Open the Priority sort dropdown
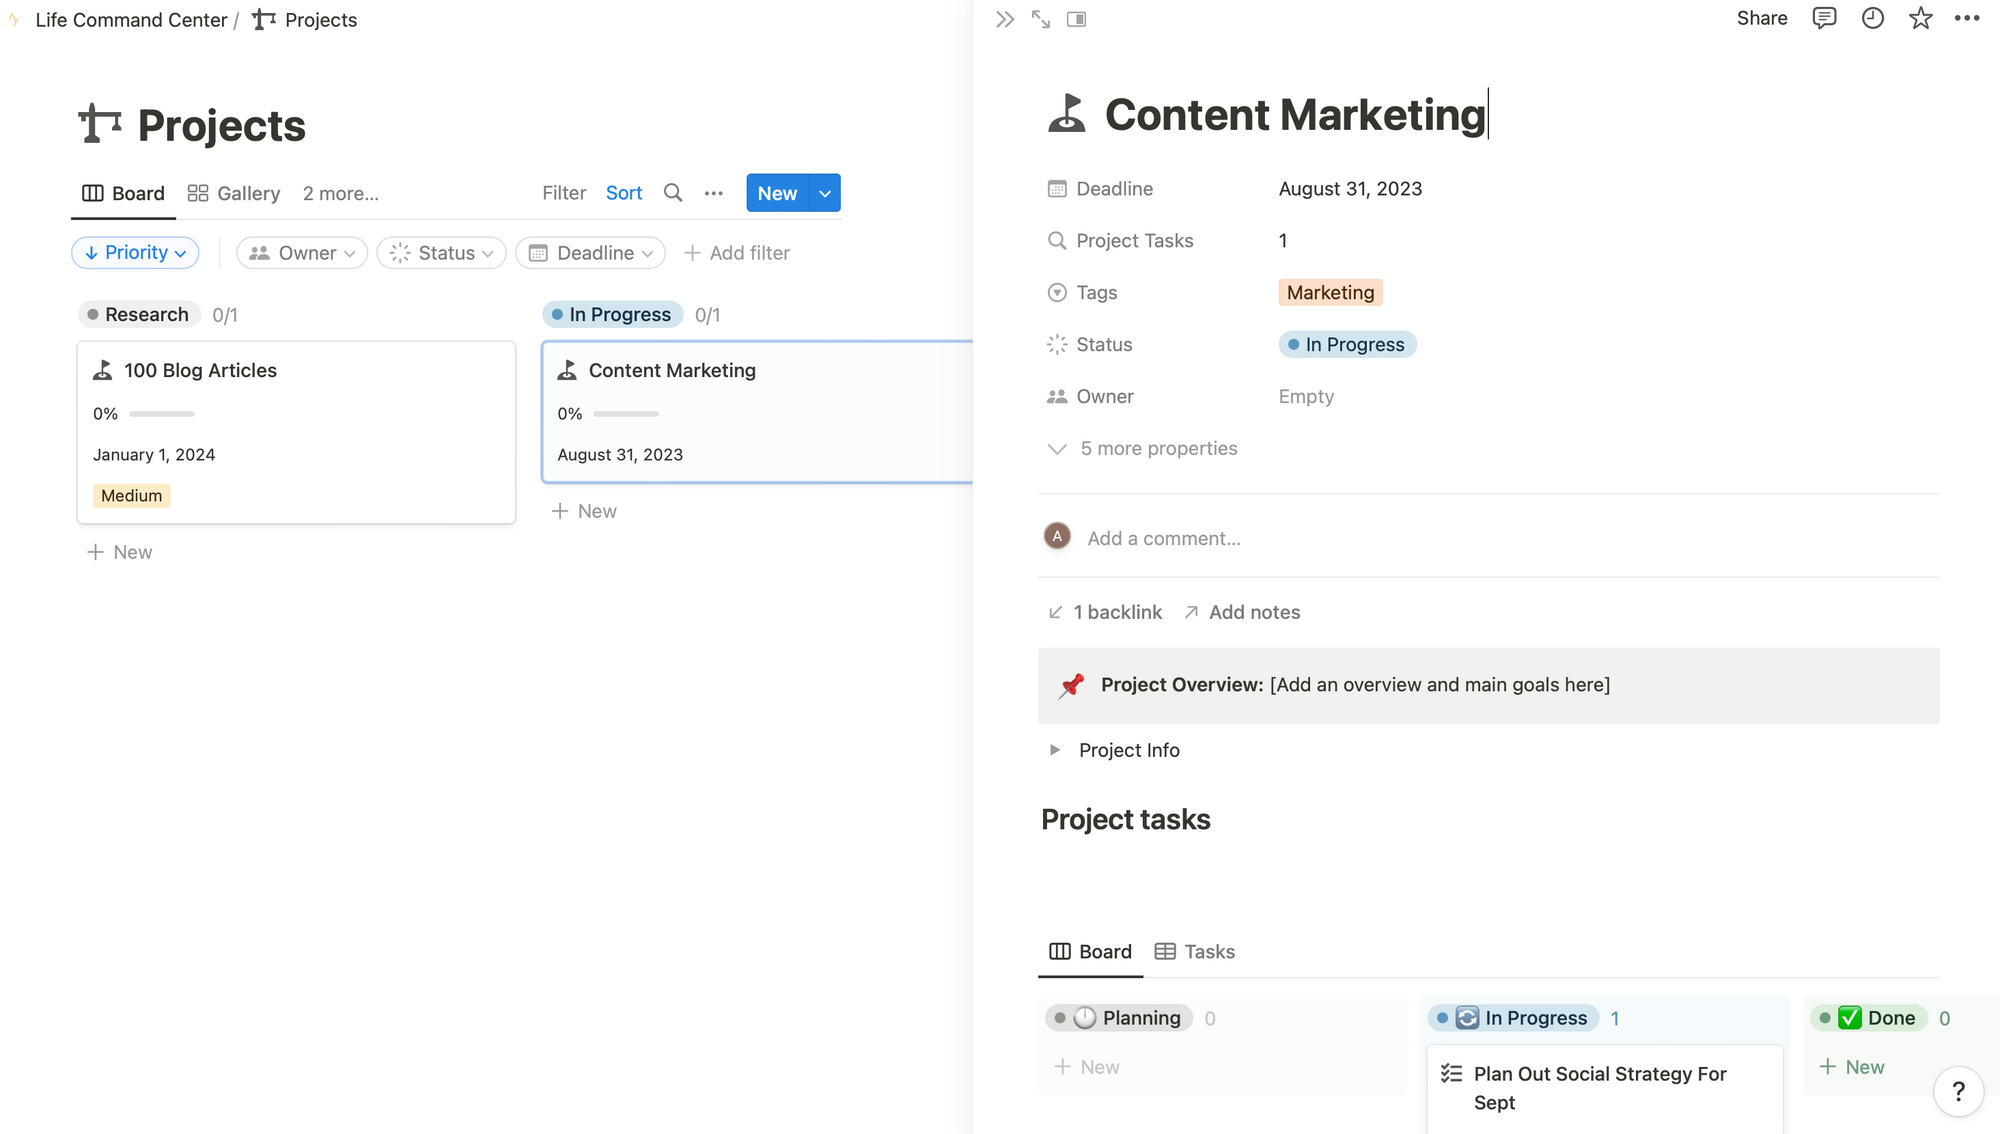2000x1134 pixels. [135, 252]
